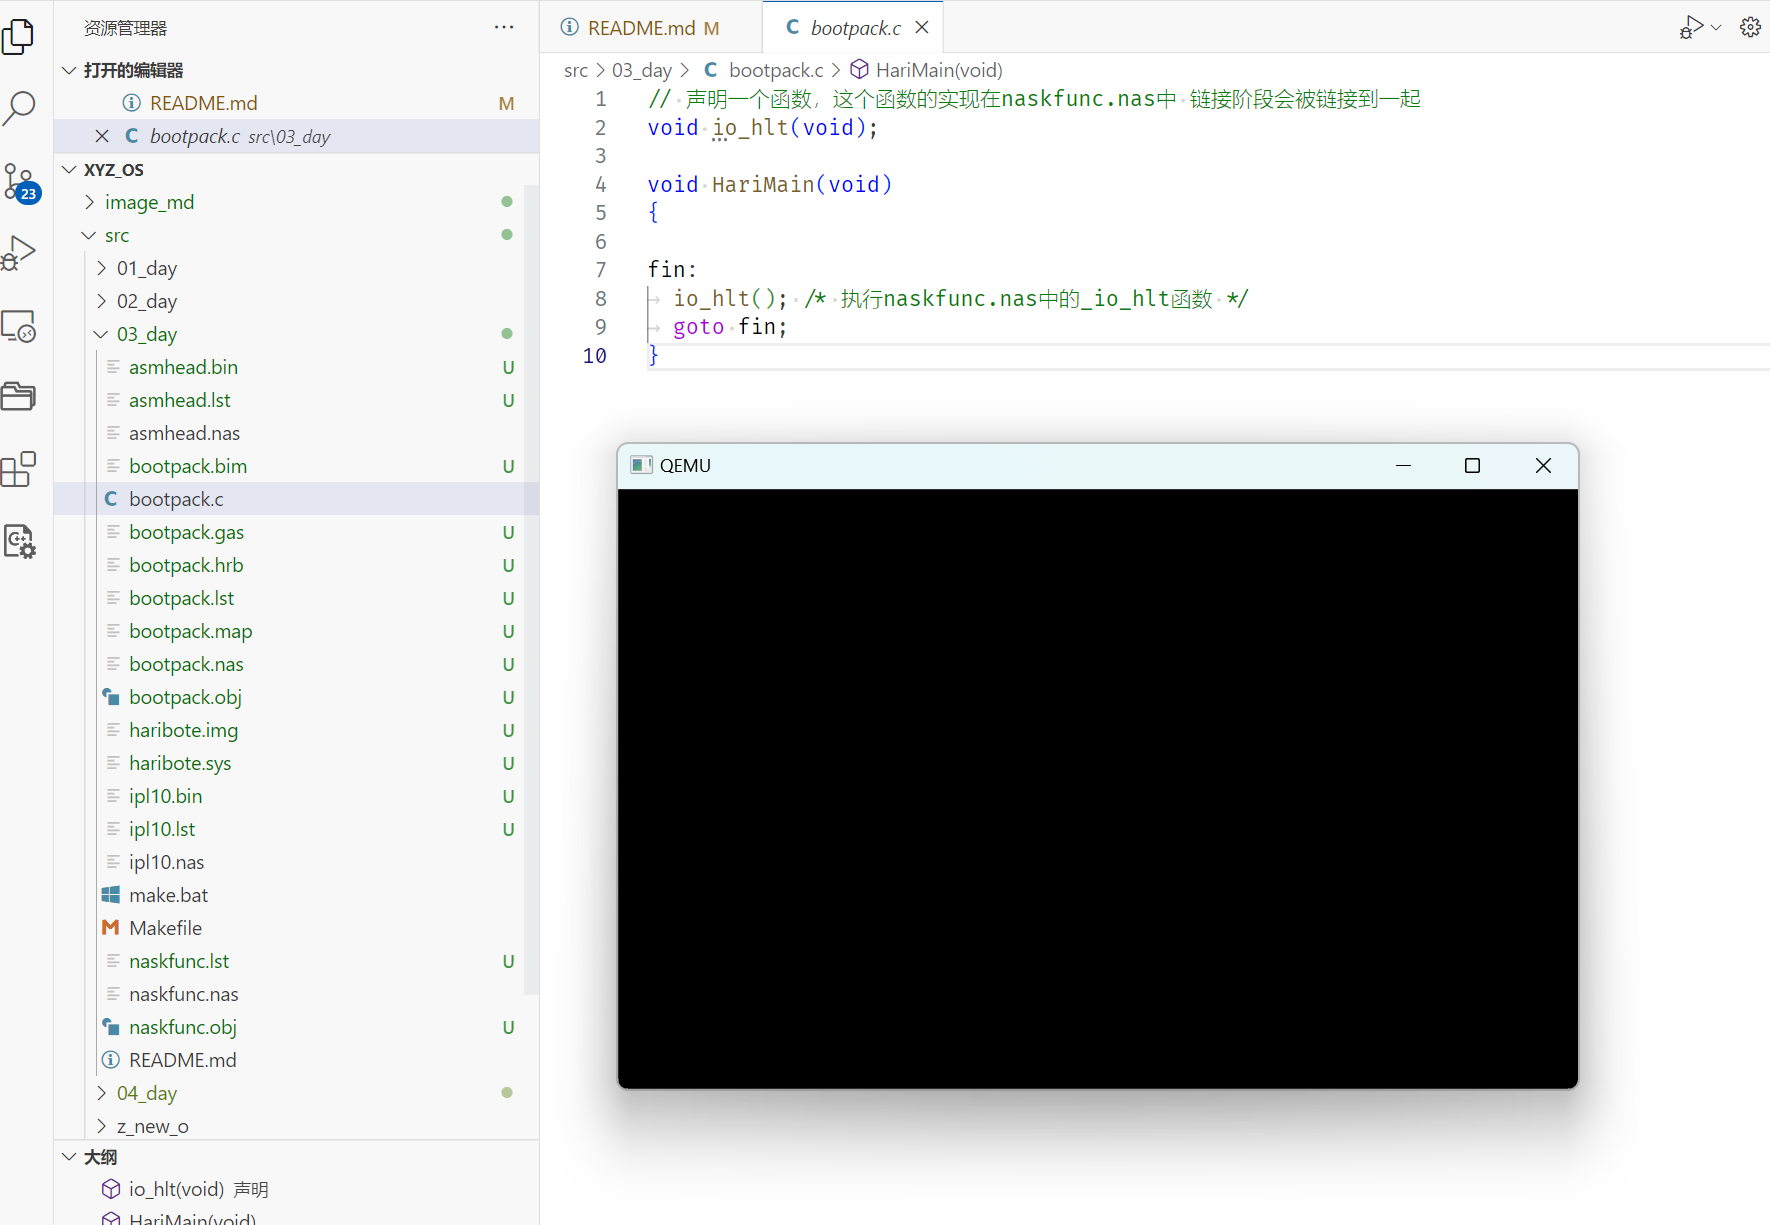Maximize the QEMU window
Viewport: 1770px width, 1225px height.
click(x=1472, y=465)
